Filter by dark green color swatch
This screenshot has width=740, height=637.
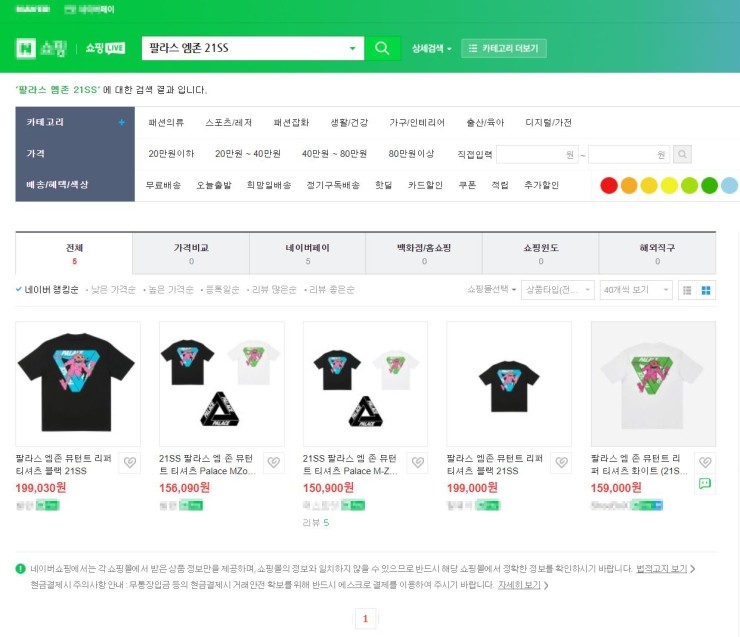coord(709,185)
